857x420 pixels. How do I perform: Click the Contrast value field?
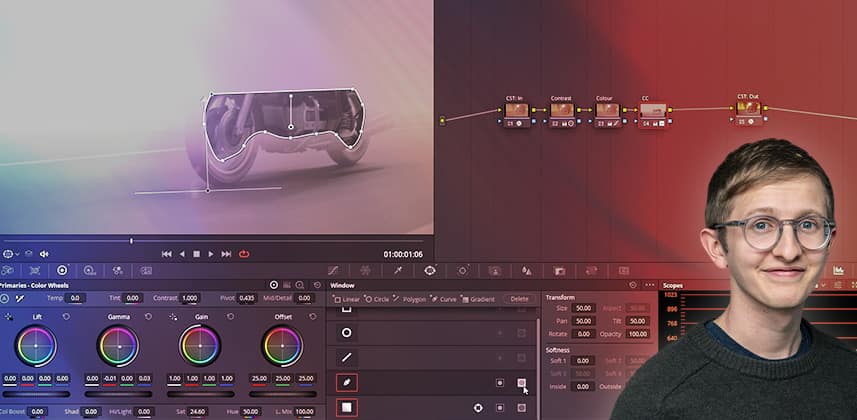tap(190, 298)
